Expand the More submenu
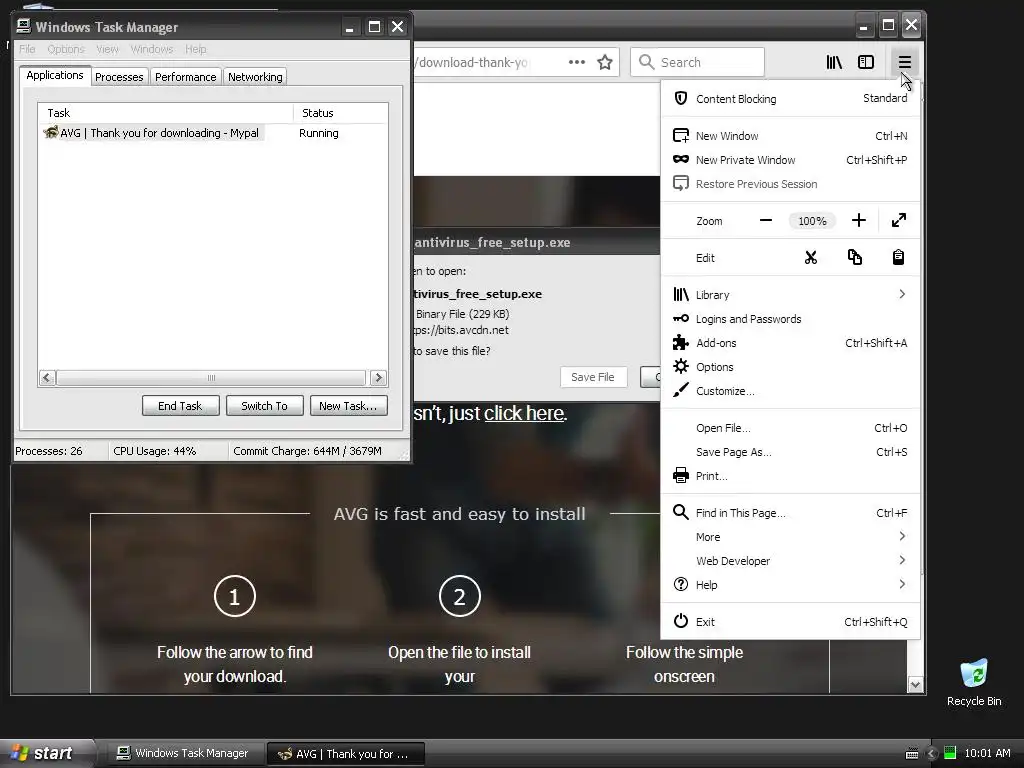 [790, 537]
